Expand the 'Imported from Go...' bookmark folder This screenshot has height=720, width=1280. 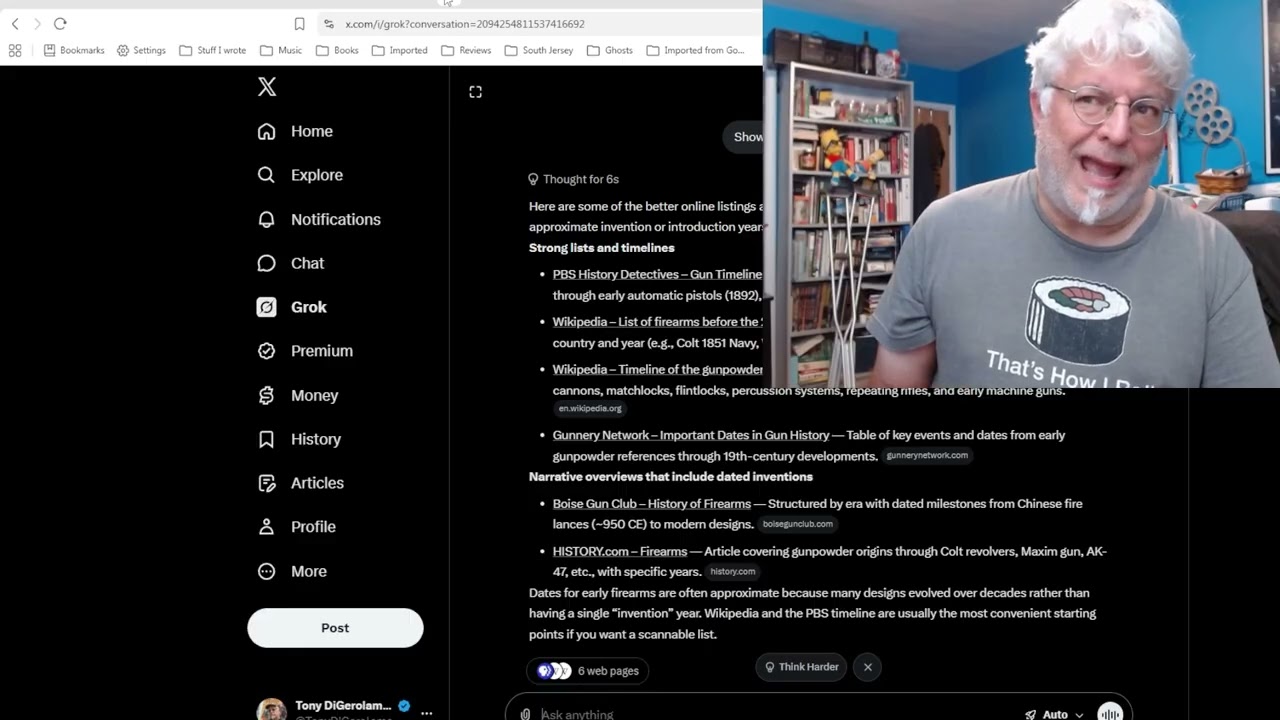click(x=695, y=50)
